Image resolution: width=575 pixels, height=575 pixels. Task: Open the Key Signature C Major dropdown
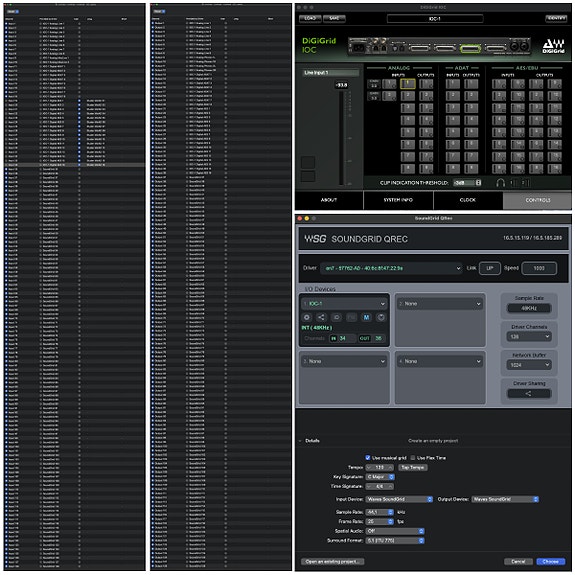[380, 477]
